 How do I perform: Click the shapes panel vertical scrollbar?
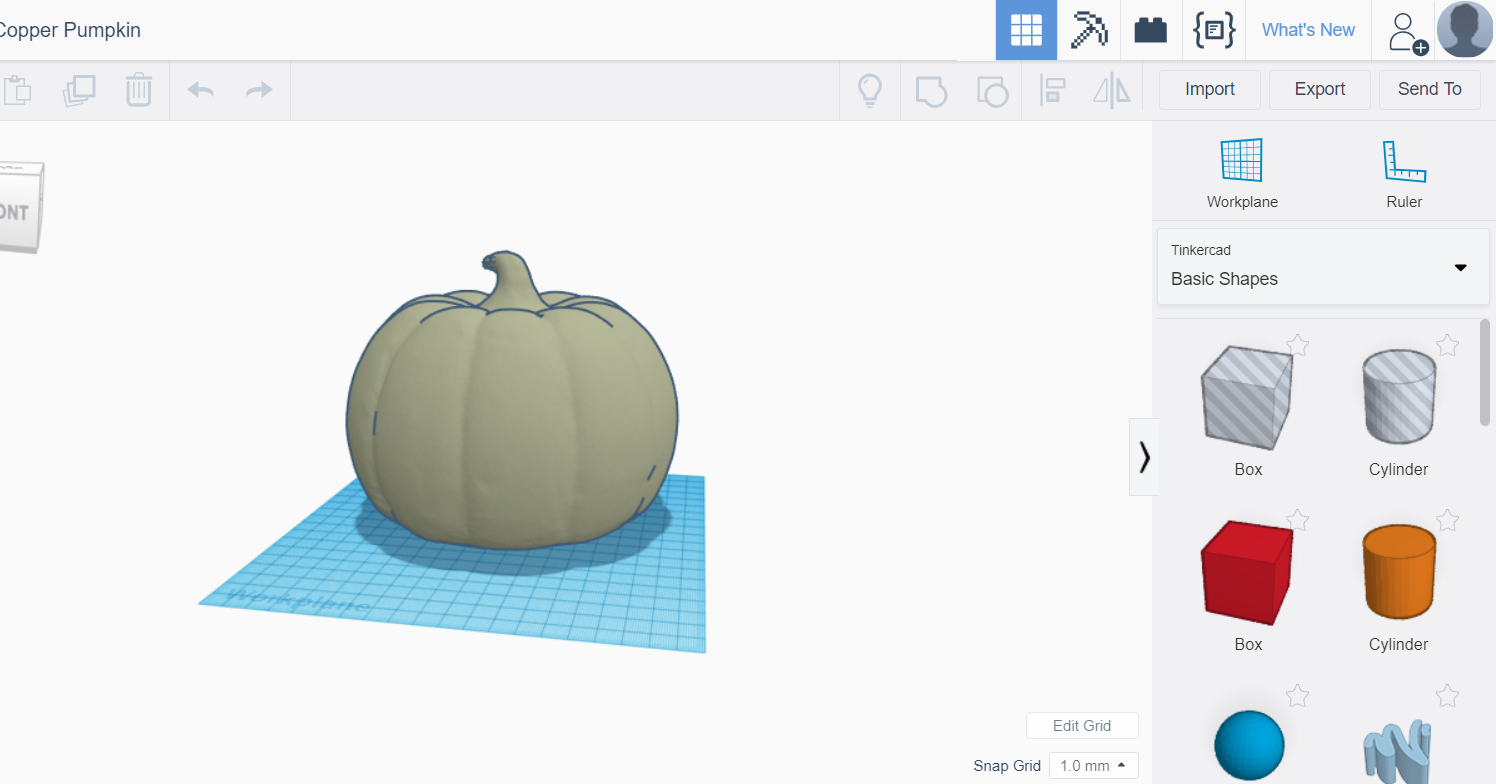[x=1485, y=373]
